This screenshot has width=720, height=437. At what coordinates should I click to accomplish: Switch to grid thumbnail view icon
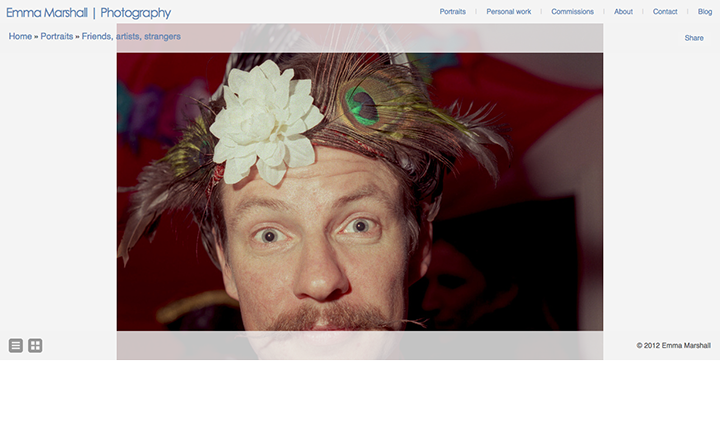[x=35, y=345]
